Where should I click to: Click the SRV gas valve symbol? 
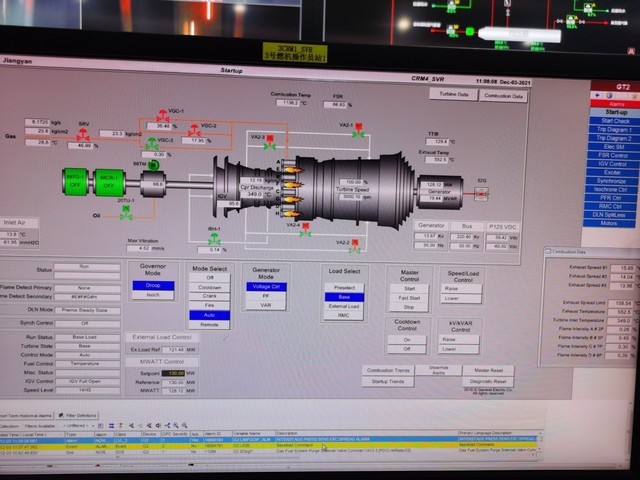[x=83, y=134]
